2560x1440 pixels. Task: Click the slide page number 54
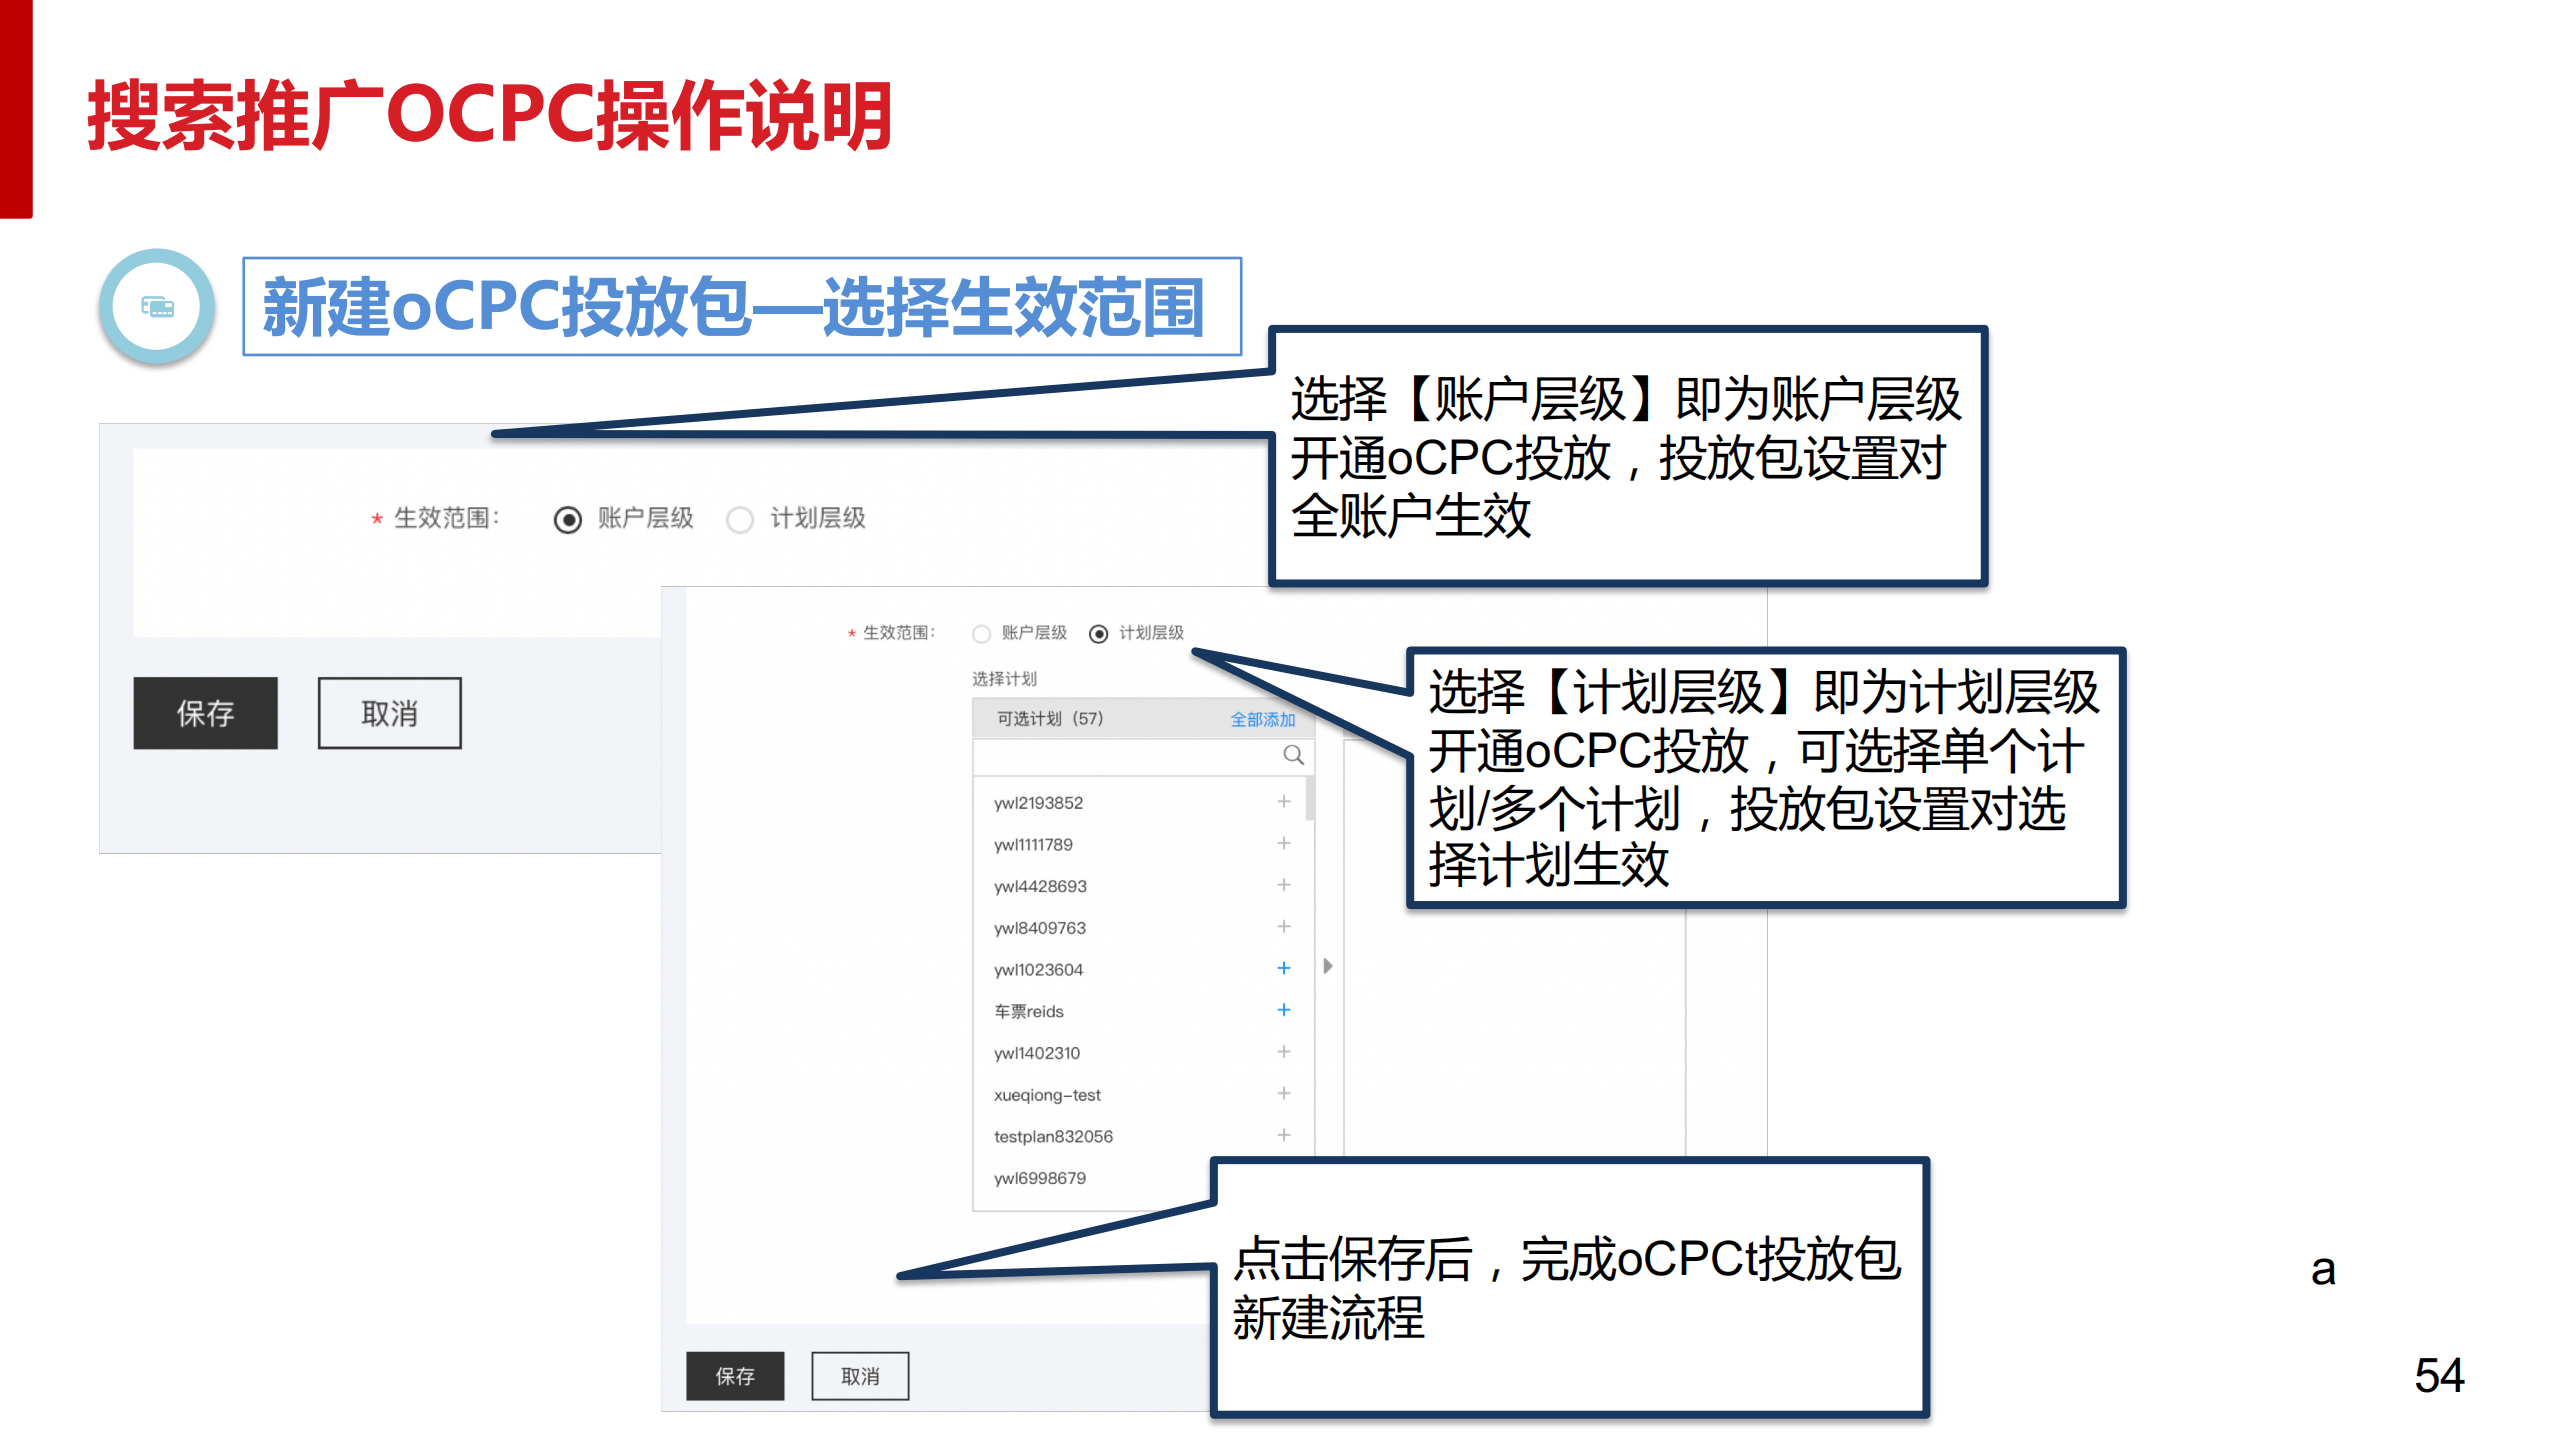pyautogui.click(x=2439, y=1376)
